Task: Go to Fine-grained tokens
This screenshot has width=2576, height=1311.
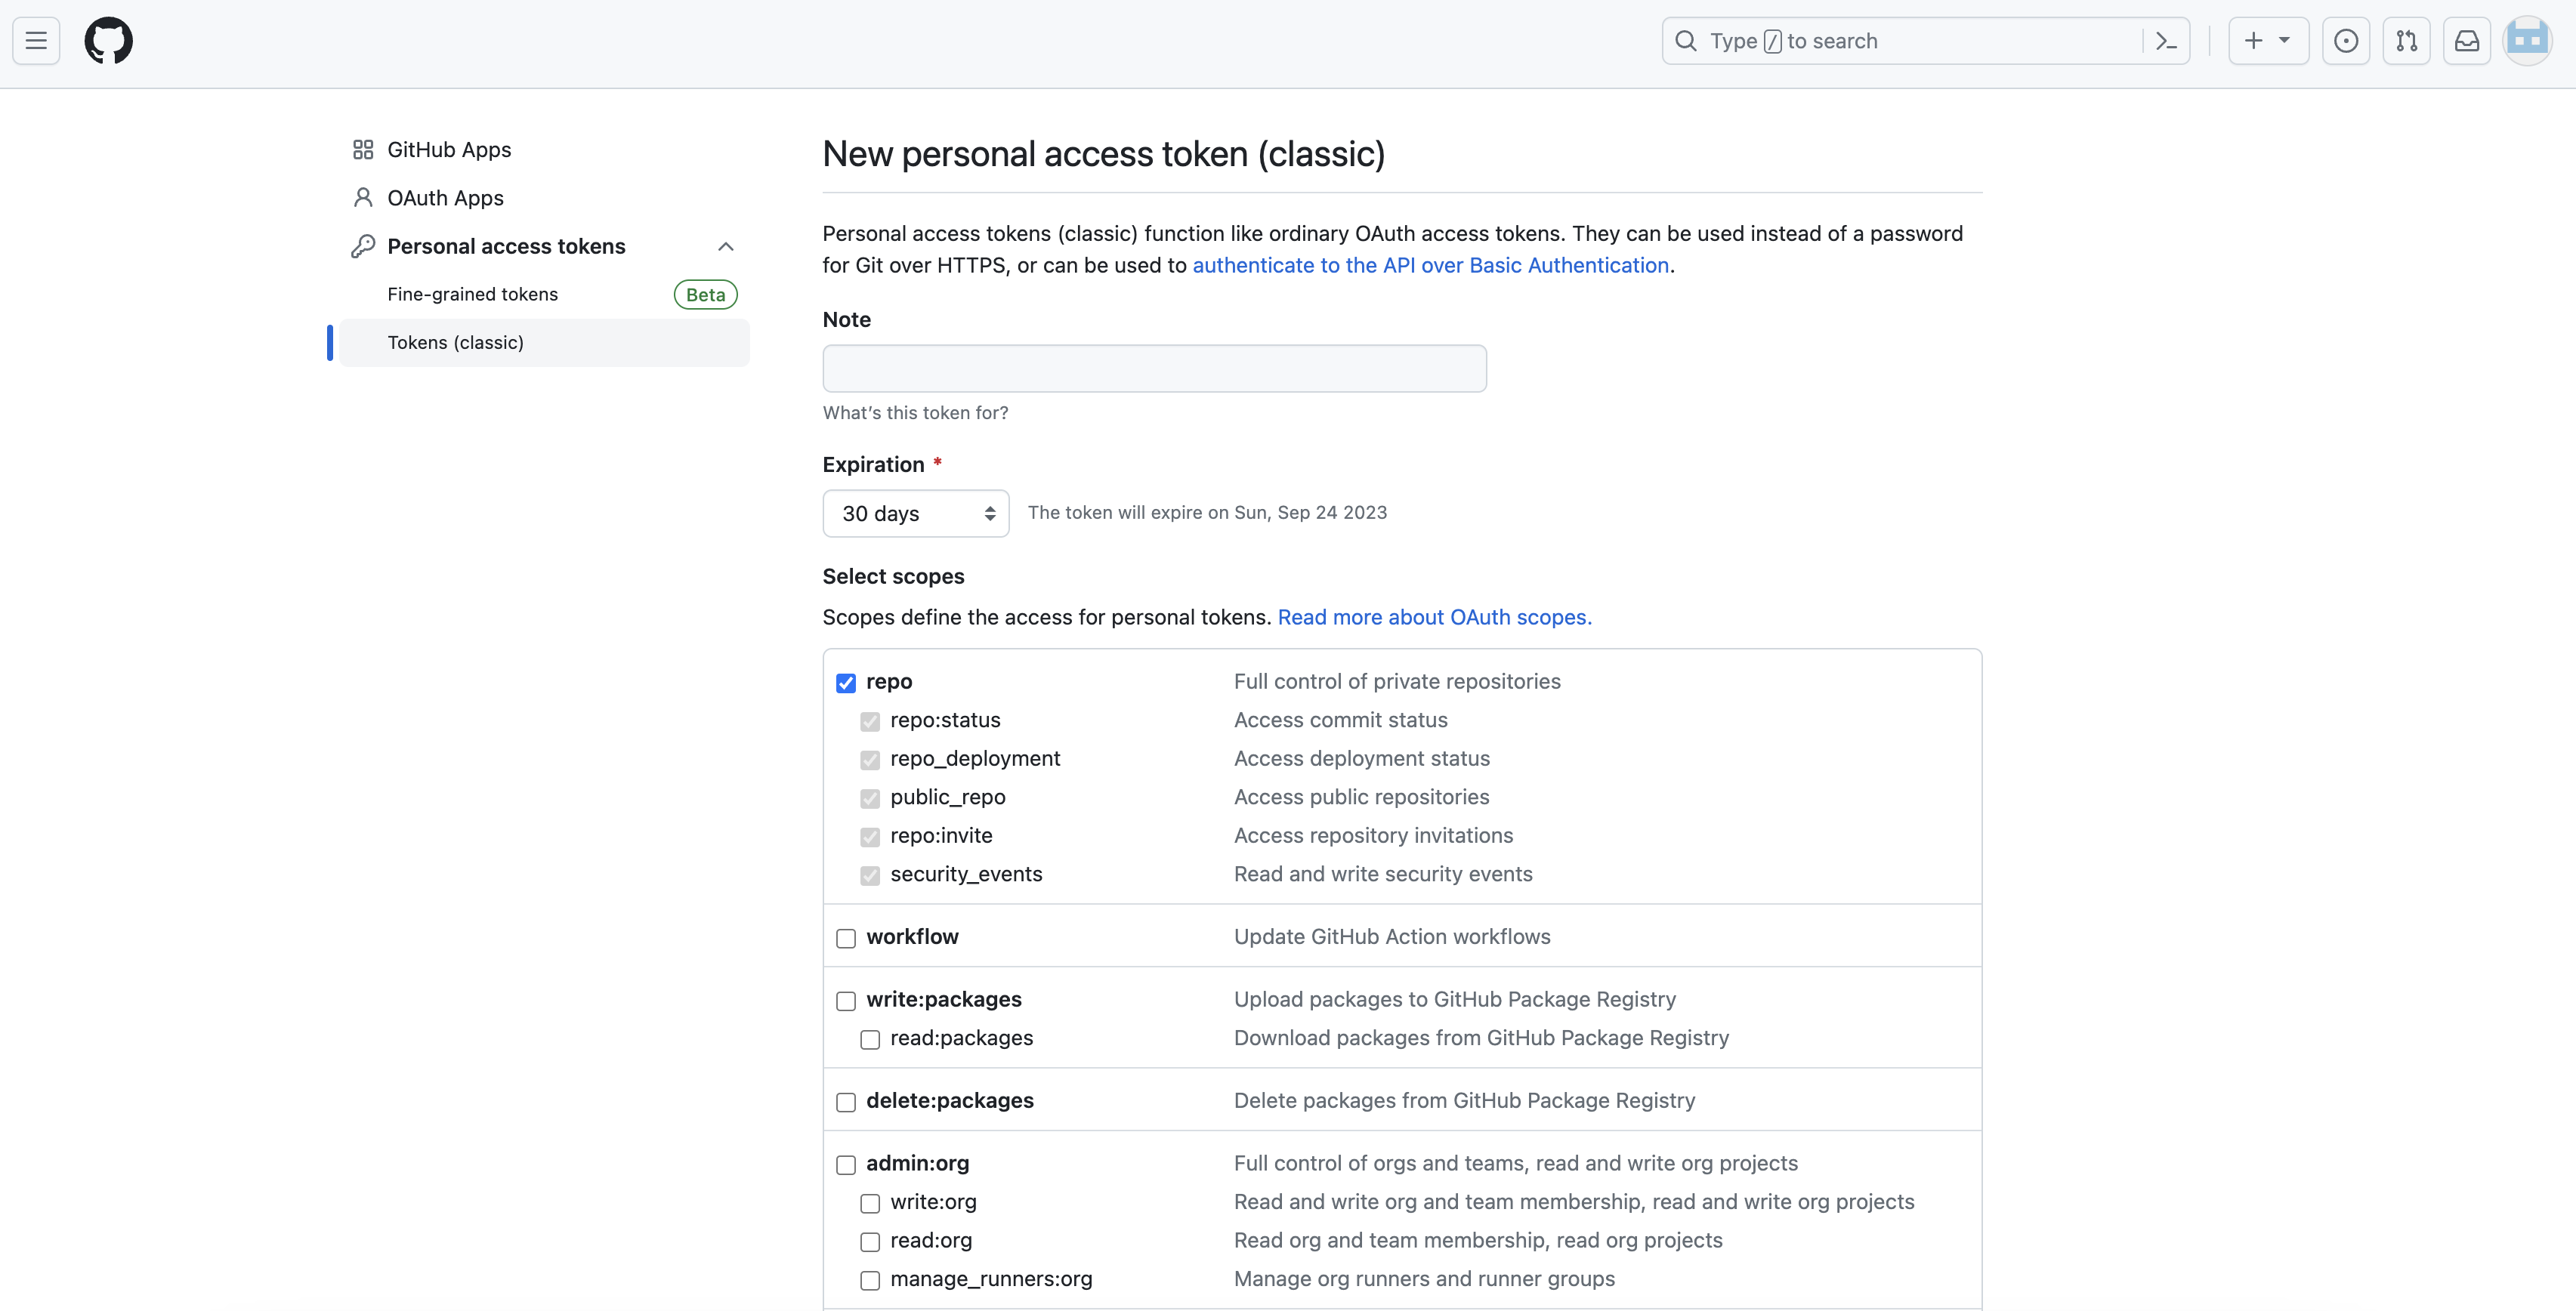Action: coord(473,294)
